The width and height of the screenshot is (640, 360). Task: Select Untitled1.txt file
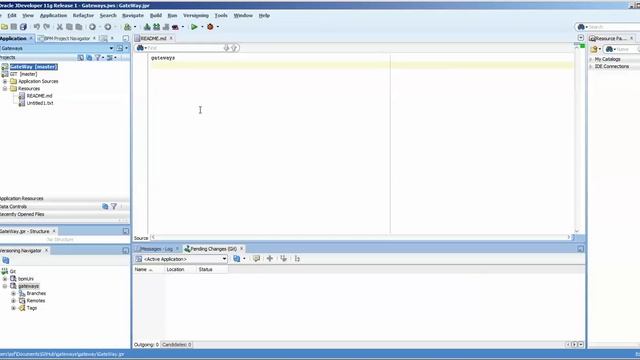[x=40, y=103]
